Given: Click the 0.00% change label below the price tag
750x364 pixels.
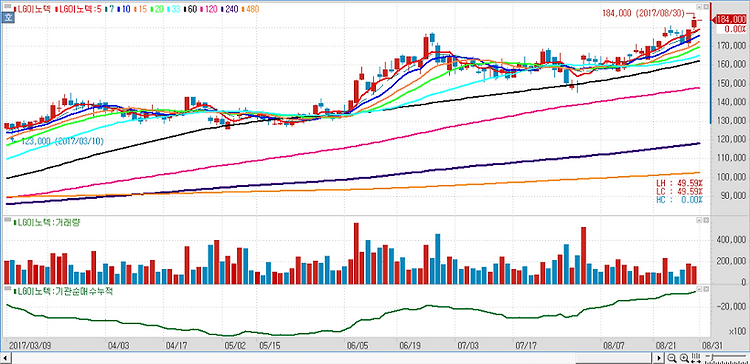Looking at the screenshot, I should [x=735, y=29].
